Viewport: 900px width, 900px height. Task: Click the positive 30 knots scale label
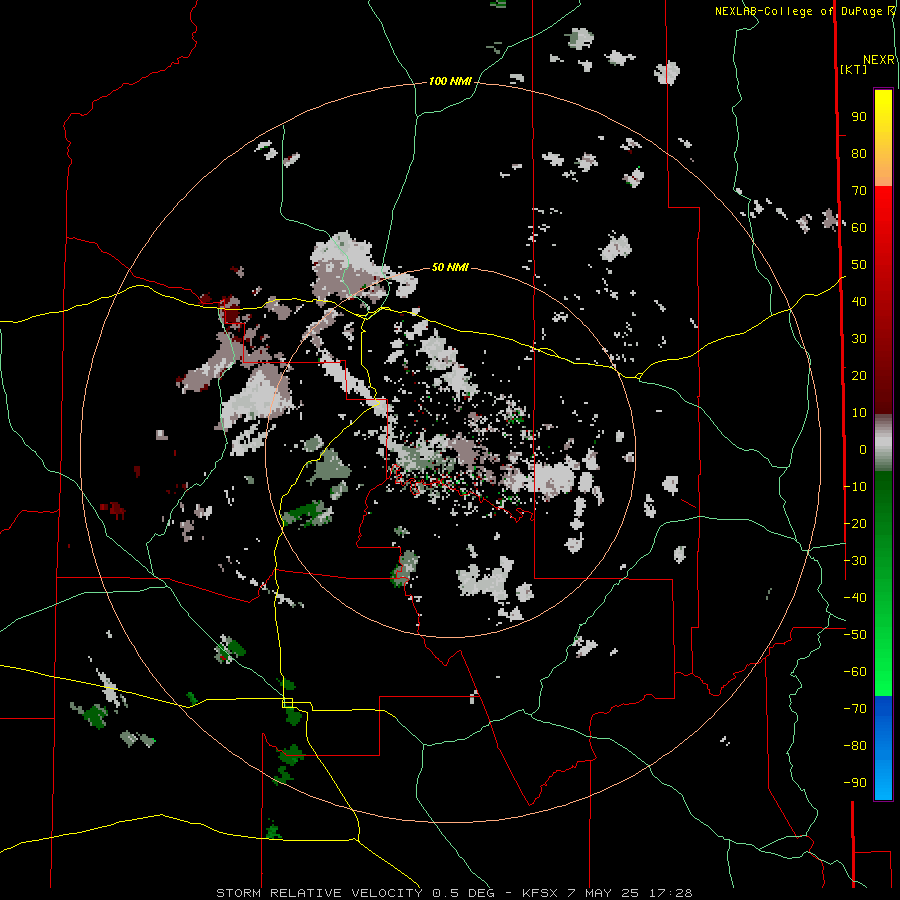point(859,339)
